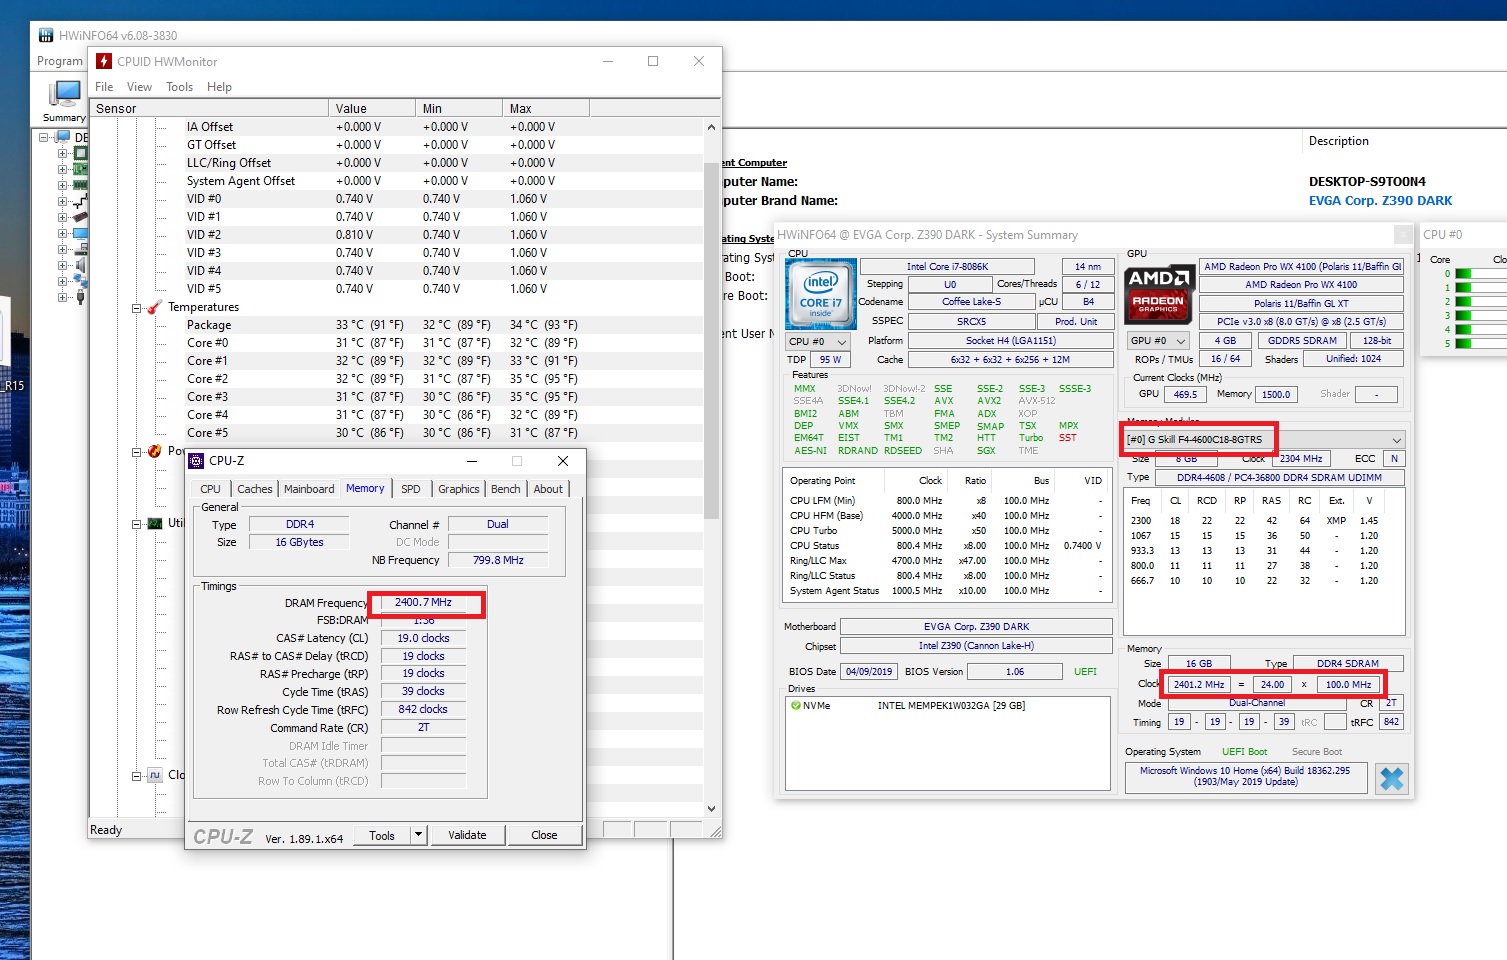Switch to the Bench tab in CPU-Z
Image resolution: width=1507 pixels, height=960 pixels.
[x=506, y=489]
